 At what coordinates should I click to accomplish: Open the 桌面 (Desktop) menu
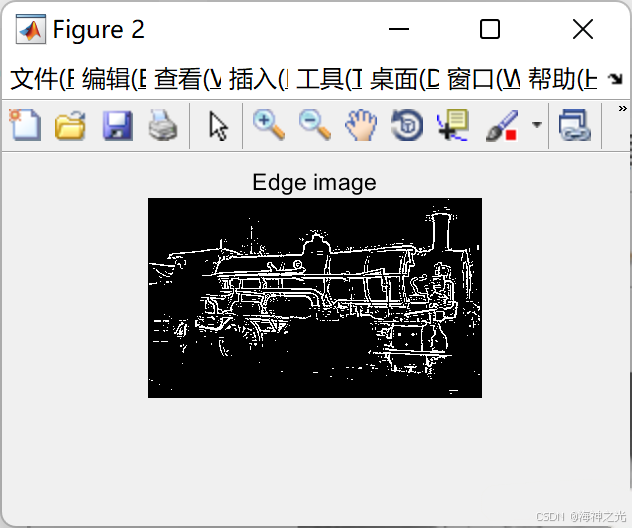coord(405,79)
